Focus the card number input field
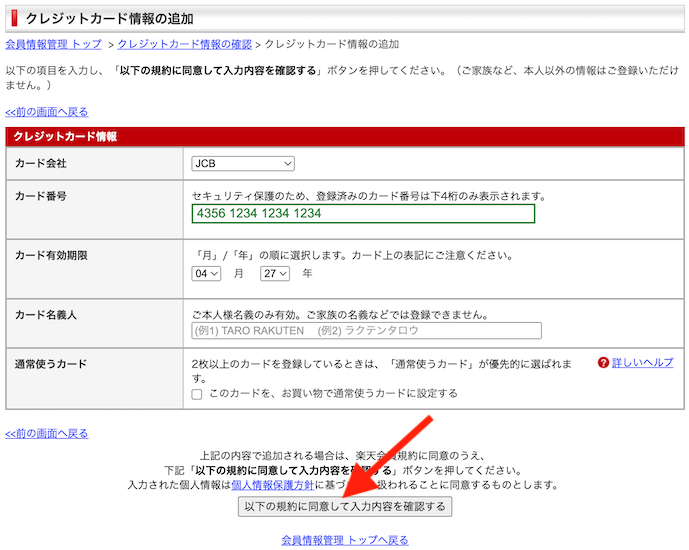Screen dimensions: 689x550 (x=363, y=214)
